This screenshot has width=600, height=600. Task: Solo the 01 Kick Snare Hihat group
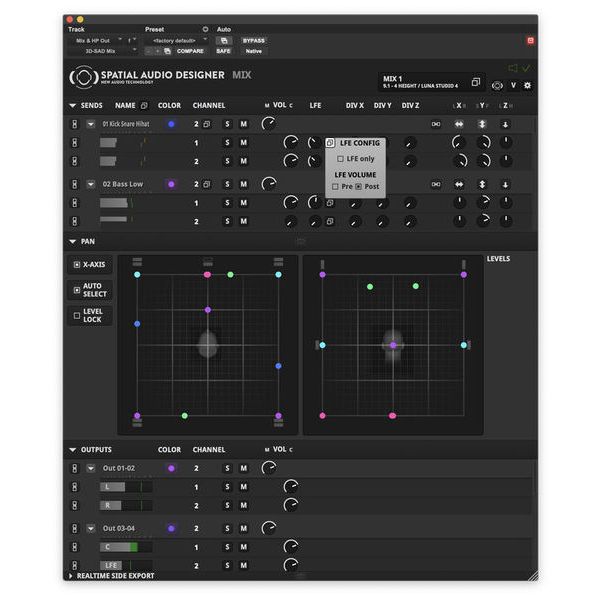[227, 124]
